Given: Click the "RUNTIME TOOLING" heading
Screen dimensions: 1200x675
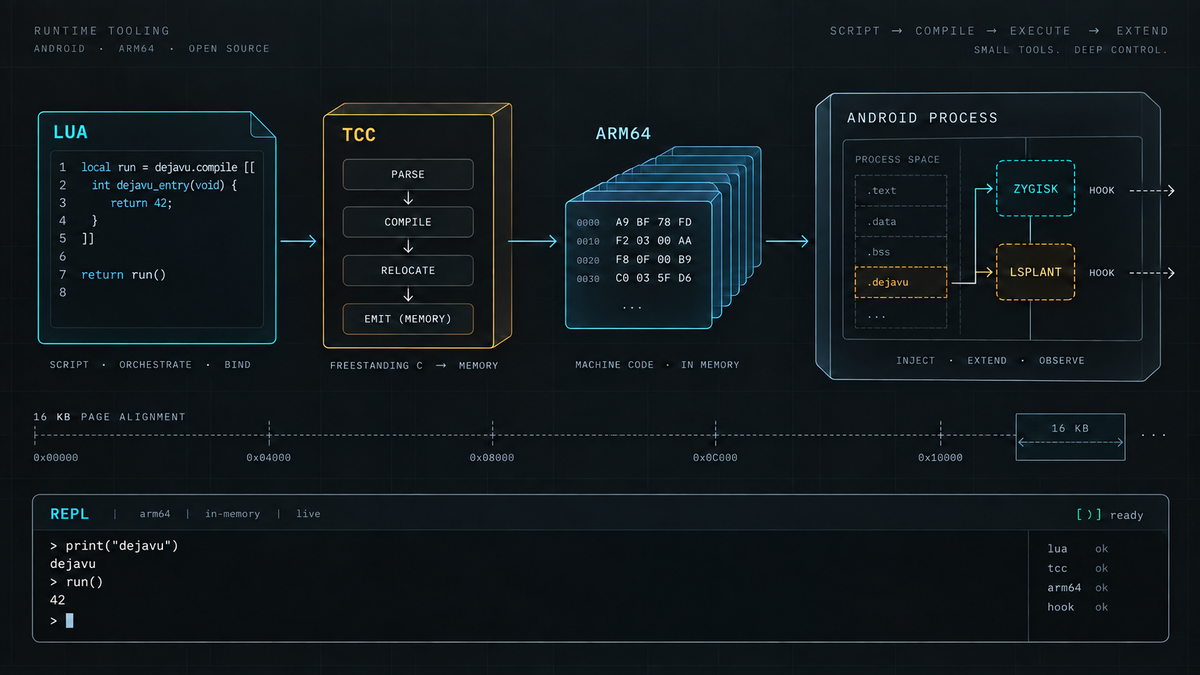Looking at the screenshot, I should 102,31.
